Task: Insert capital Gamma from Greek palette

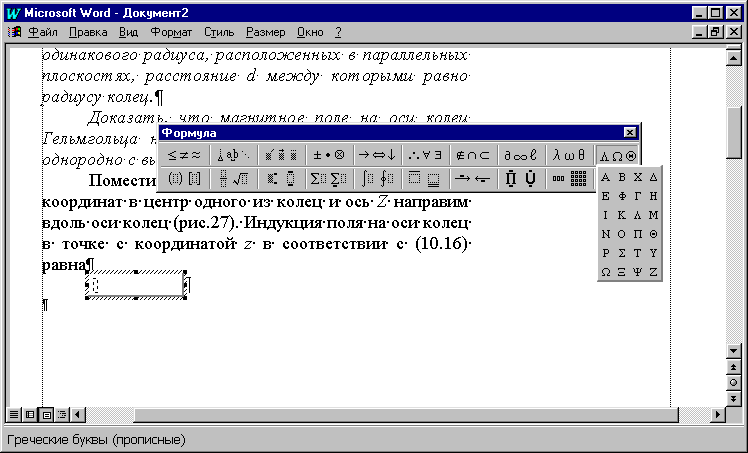Action: (638, 196)
